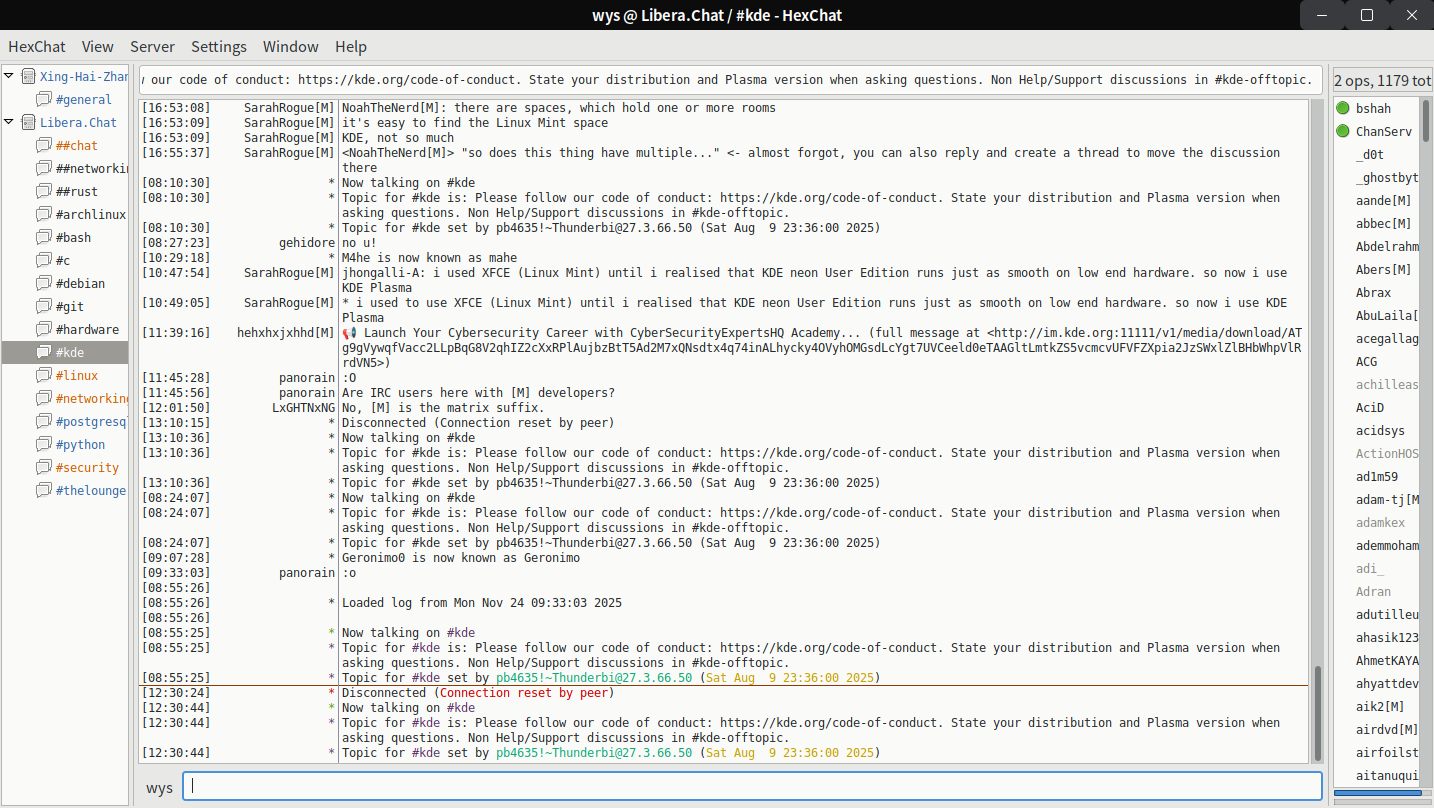Viewport: 1434px width, 808px height.
Task: Open the Server menu
Action: [152, 47]
